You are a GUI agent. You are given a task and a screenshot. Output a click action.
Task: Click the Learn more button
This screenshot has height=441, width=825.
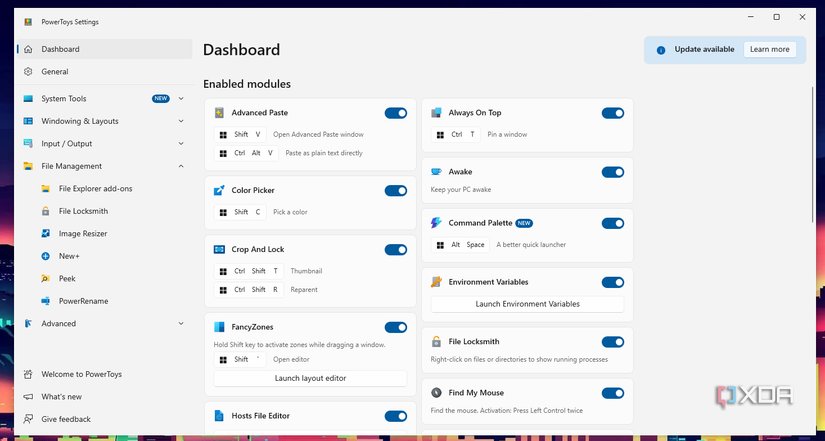pyautogui.click(x=770, y=49)
